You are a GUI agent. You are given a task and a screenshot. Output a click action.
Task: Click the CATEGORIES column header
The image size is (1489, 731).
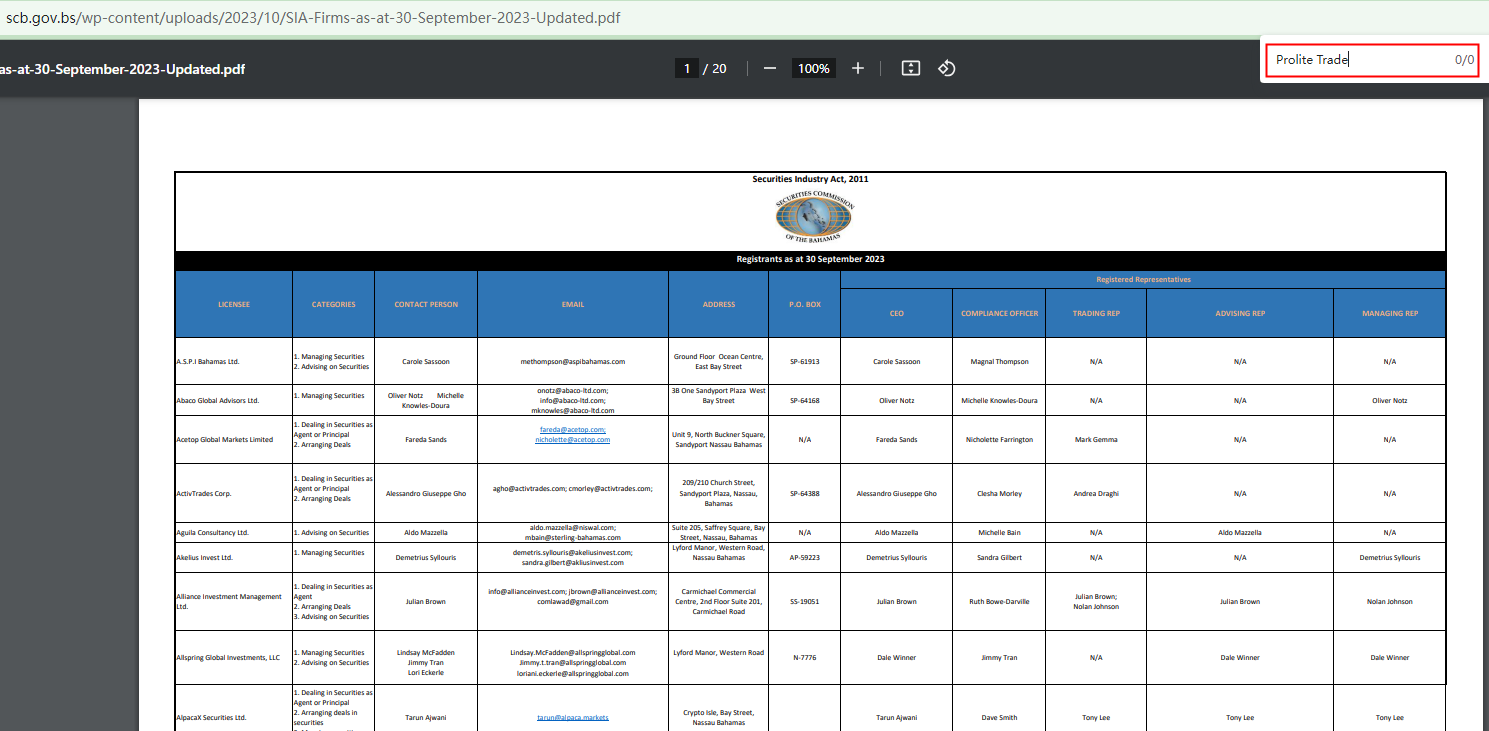(x=333, y=304)
